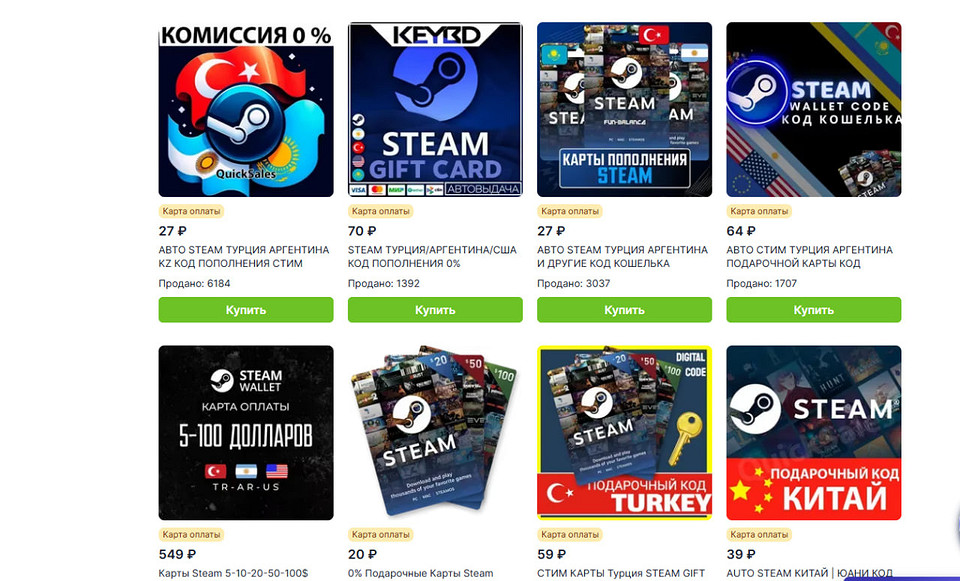Click 'Карта оплаты' tag on 549 ₽ item
Image resolution: width=960 pixels, height=581 pixels.
tap(191, 534)
